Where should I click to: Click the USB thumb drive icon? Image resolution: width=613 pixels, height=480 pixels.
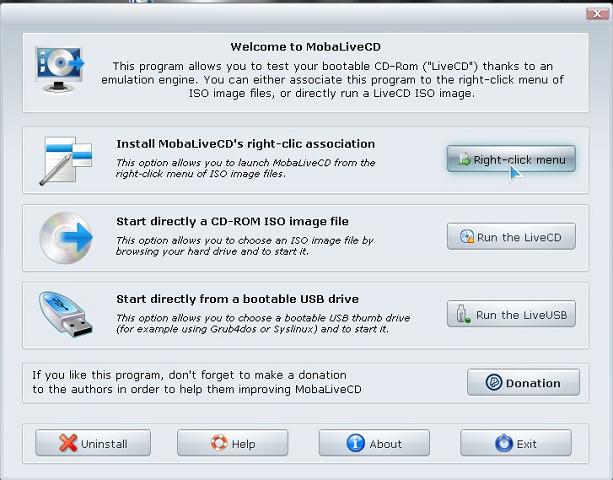[66, 314]
